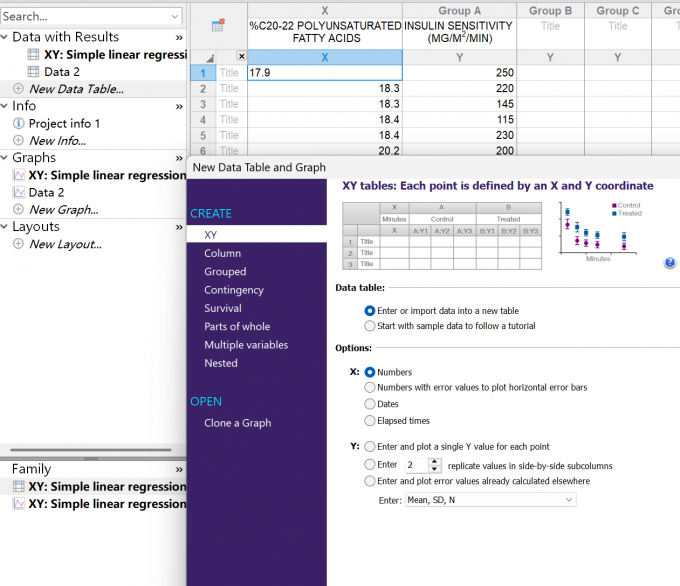Viewport: 680px width, 586px height.
Task: Increase replicate count with up stepper arrow
Action: (x=435, y=462)
